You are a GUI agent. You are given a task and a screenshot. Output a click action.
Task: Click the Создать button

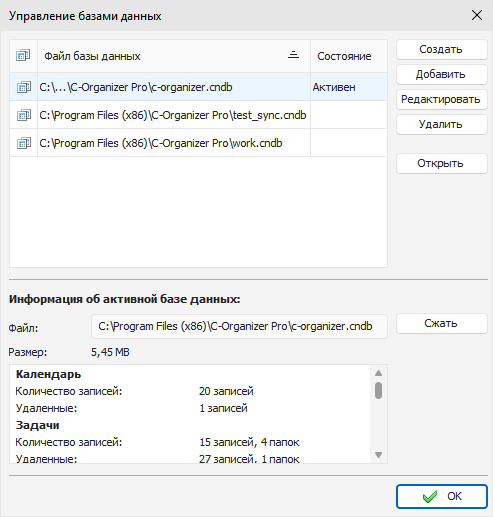[441, 50]
